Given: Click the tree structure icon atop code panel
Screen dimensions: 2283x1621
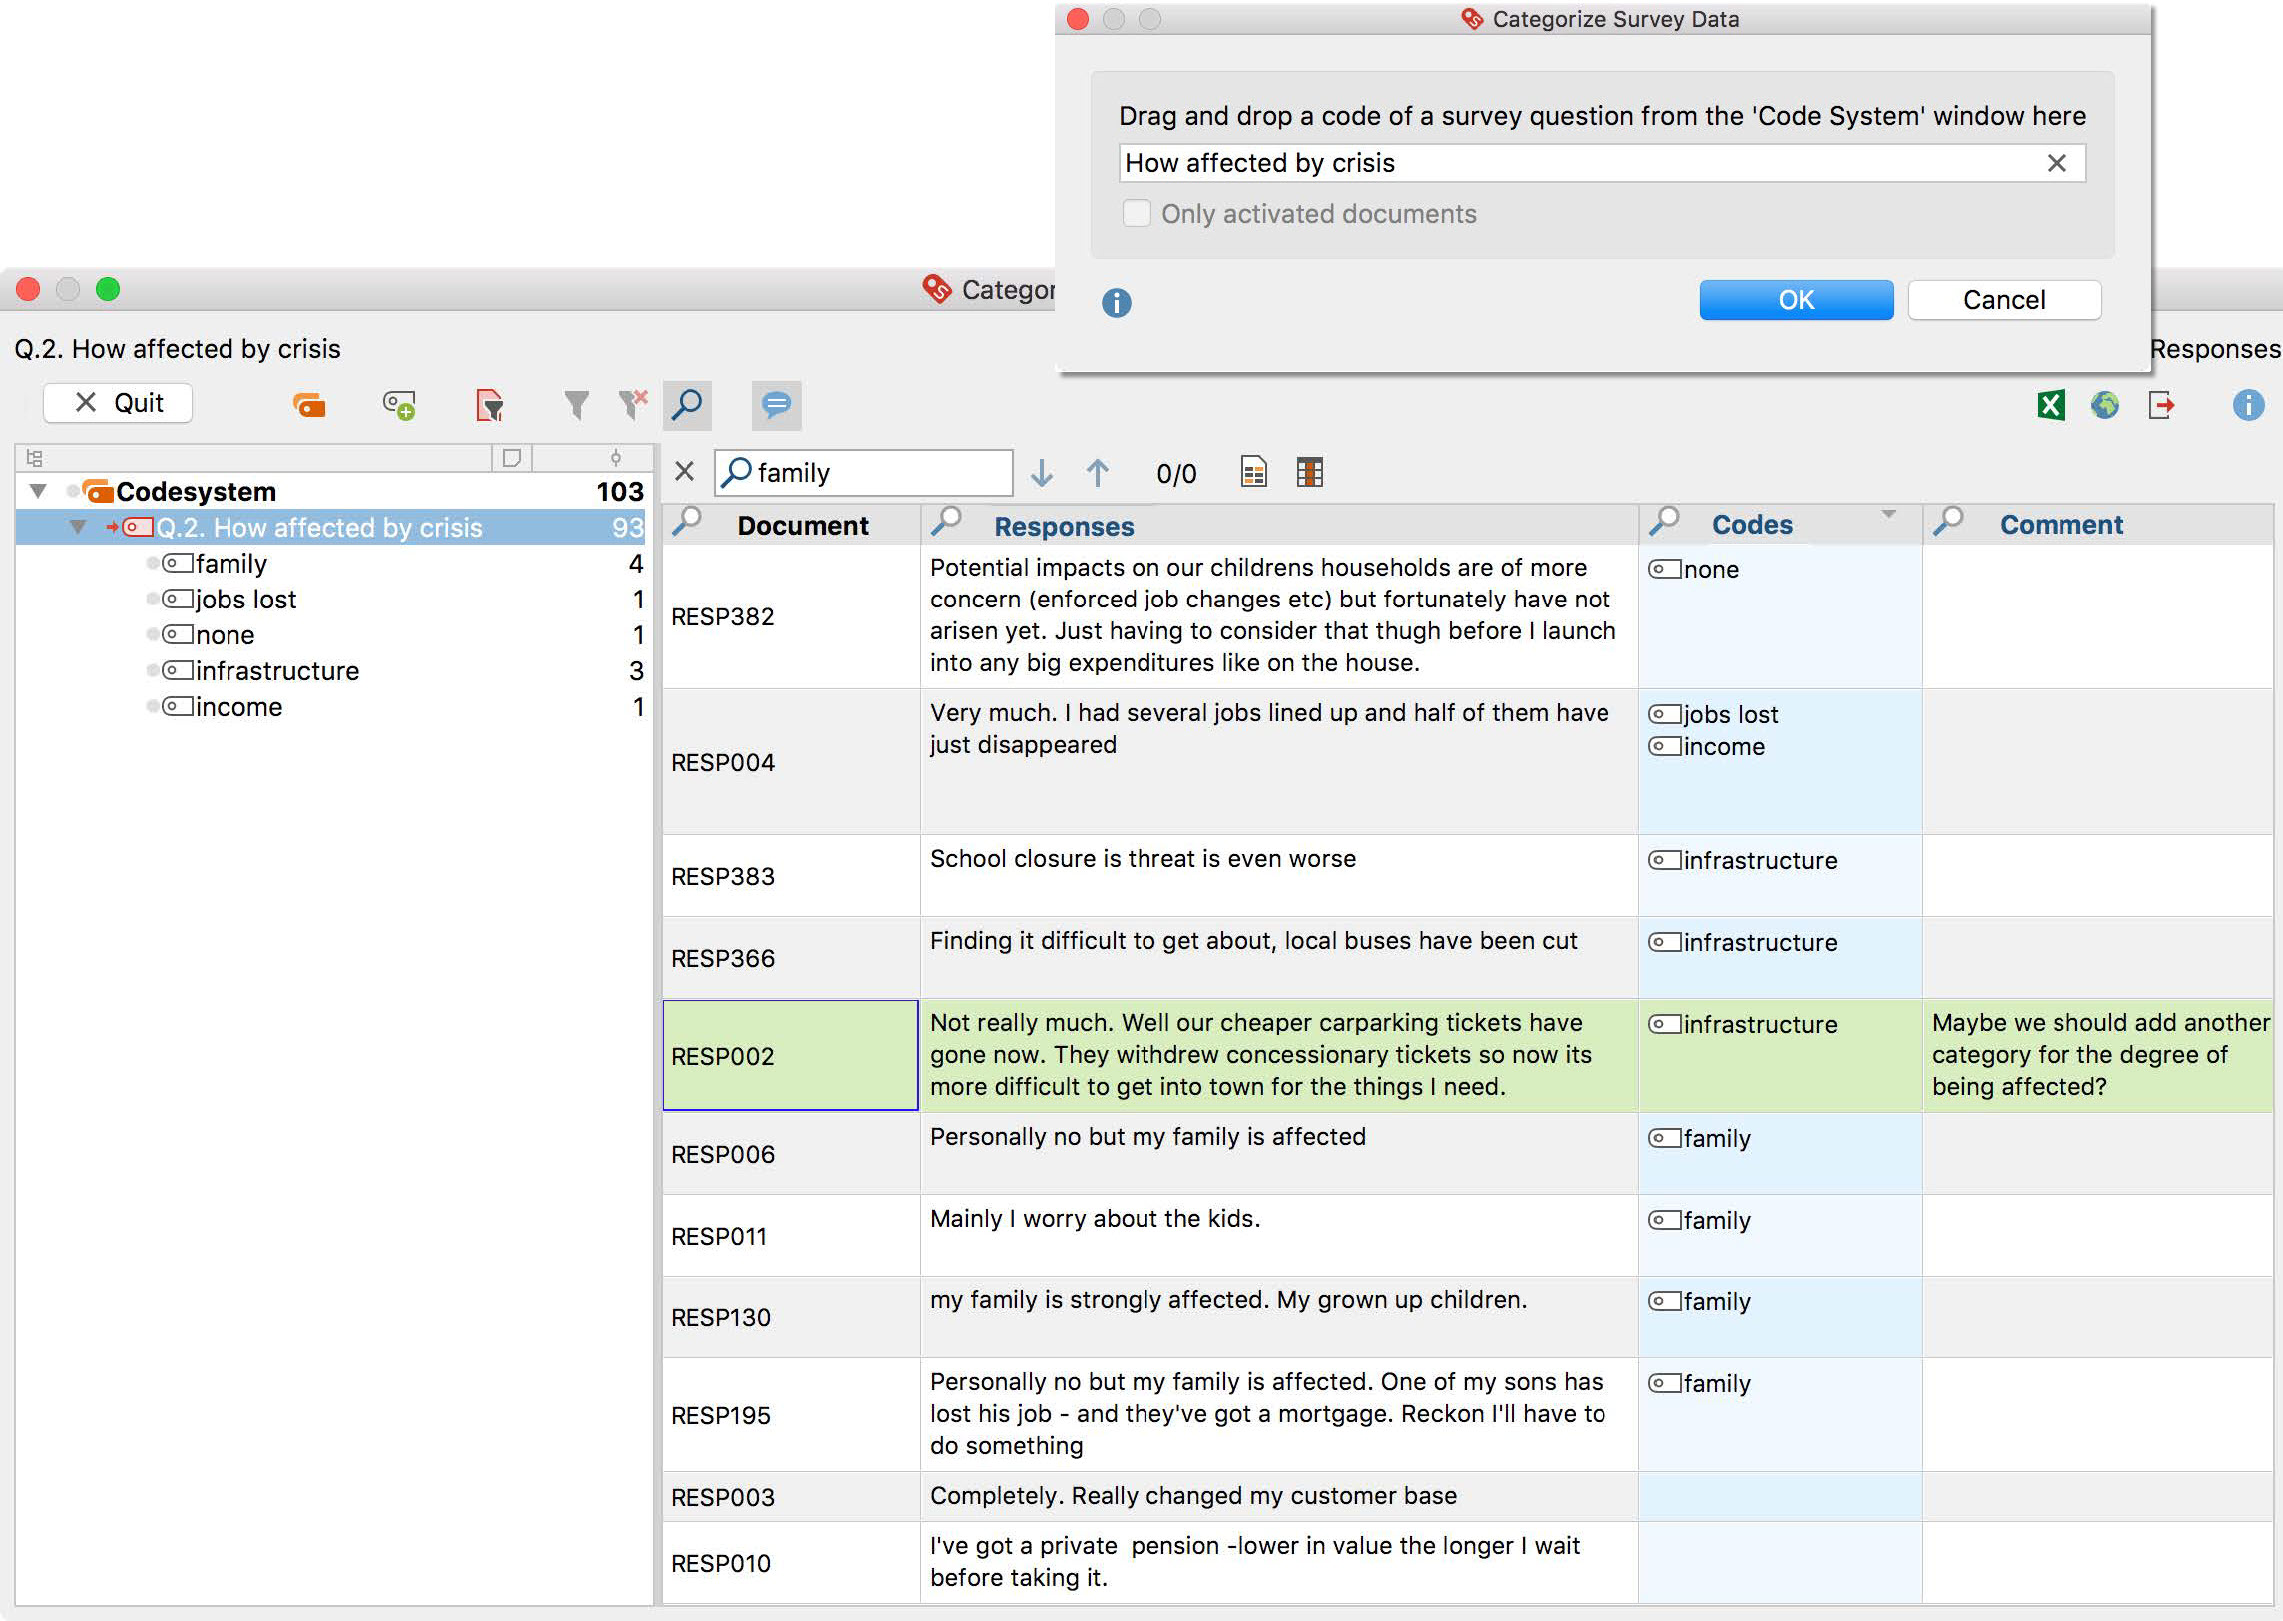Looking at the screenshot, I should point(34,458).
